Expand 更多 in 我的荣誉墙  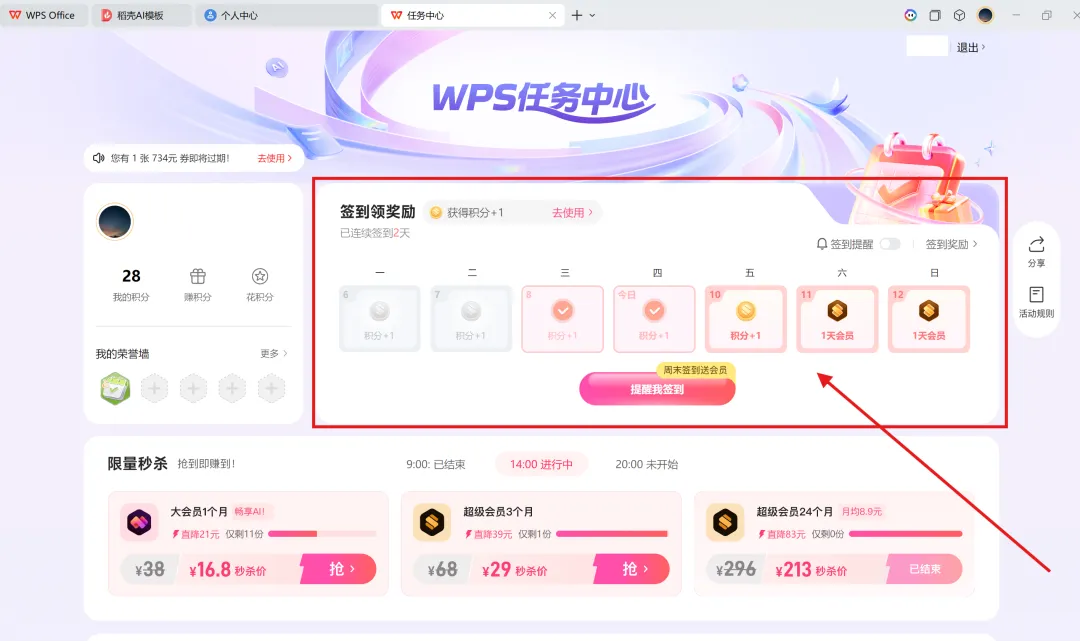[x=273, y=353]
